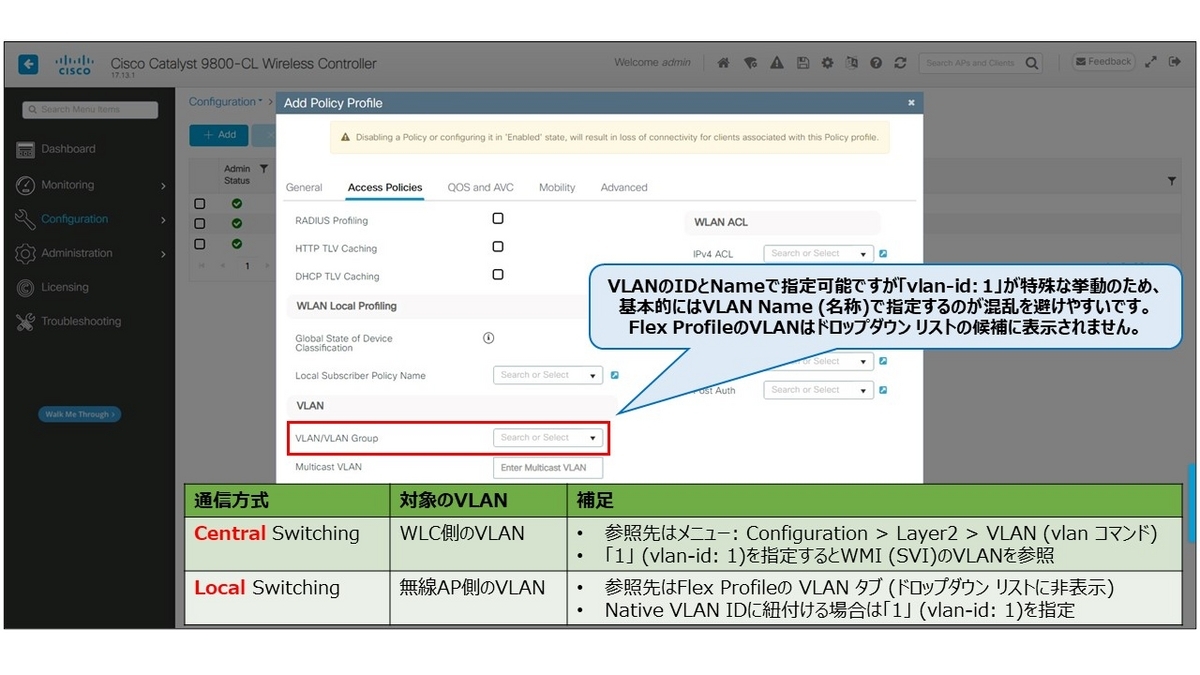Screen dimensions: 1200x675
Task: Select the Mobility tab
Action: pos(556,187)
